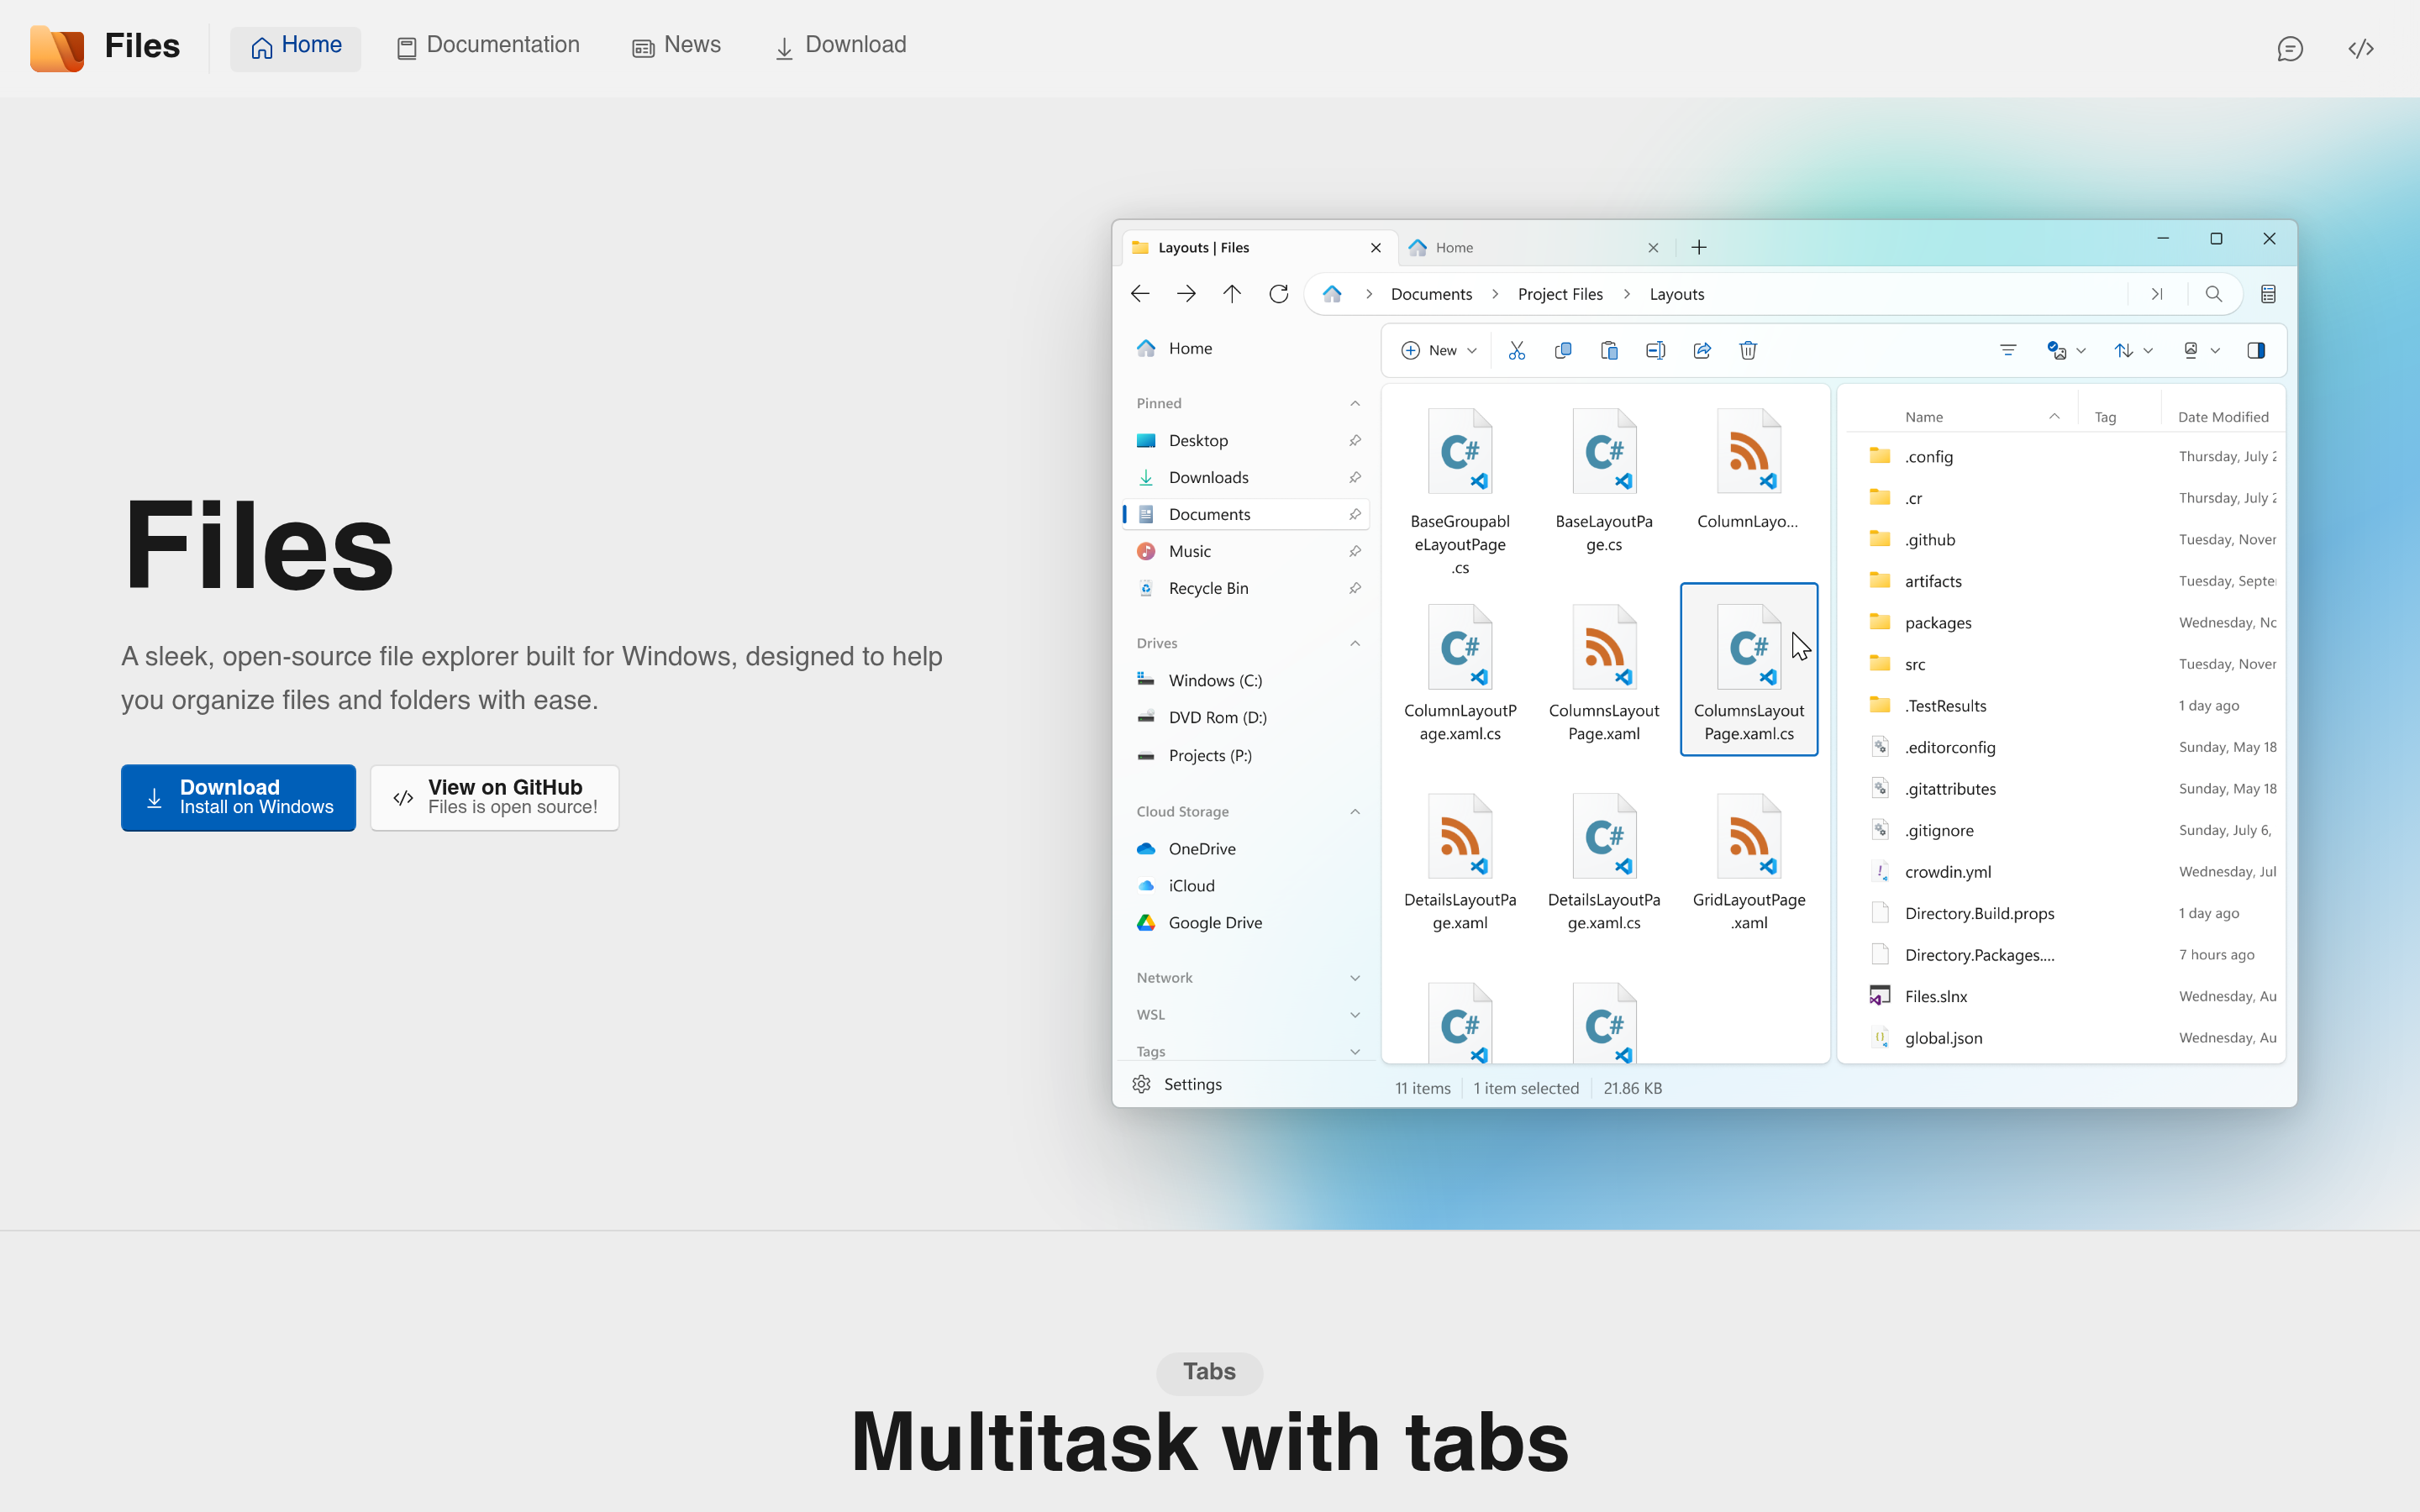Unpin Desktop from sidebar
Image resolution: width=2420 pixels, height=1512 pixels.
pyautogui.click(x=1355, y=440)
